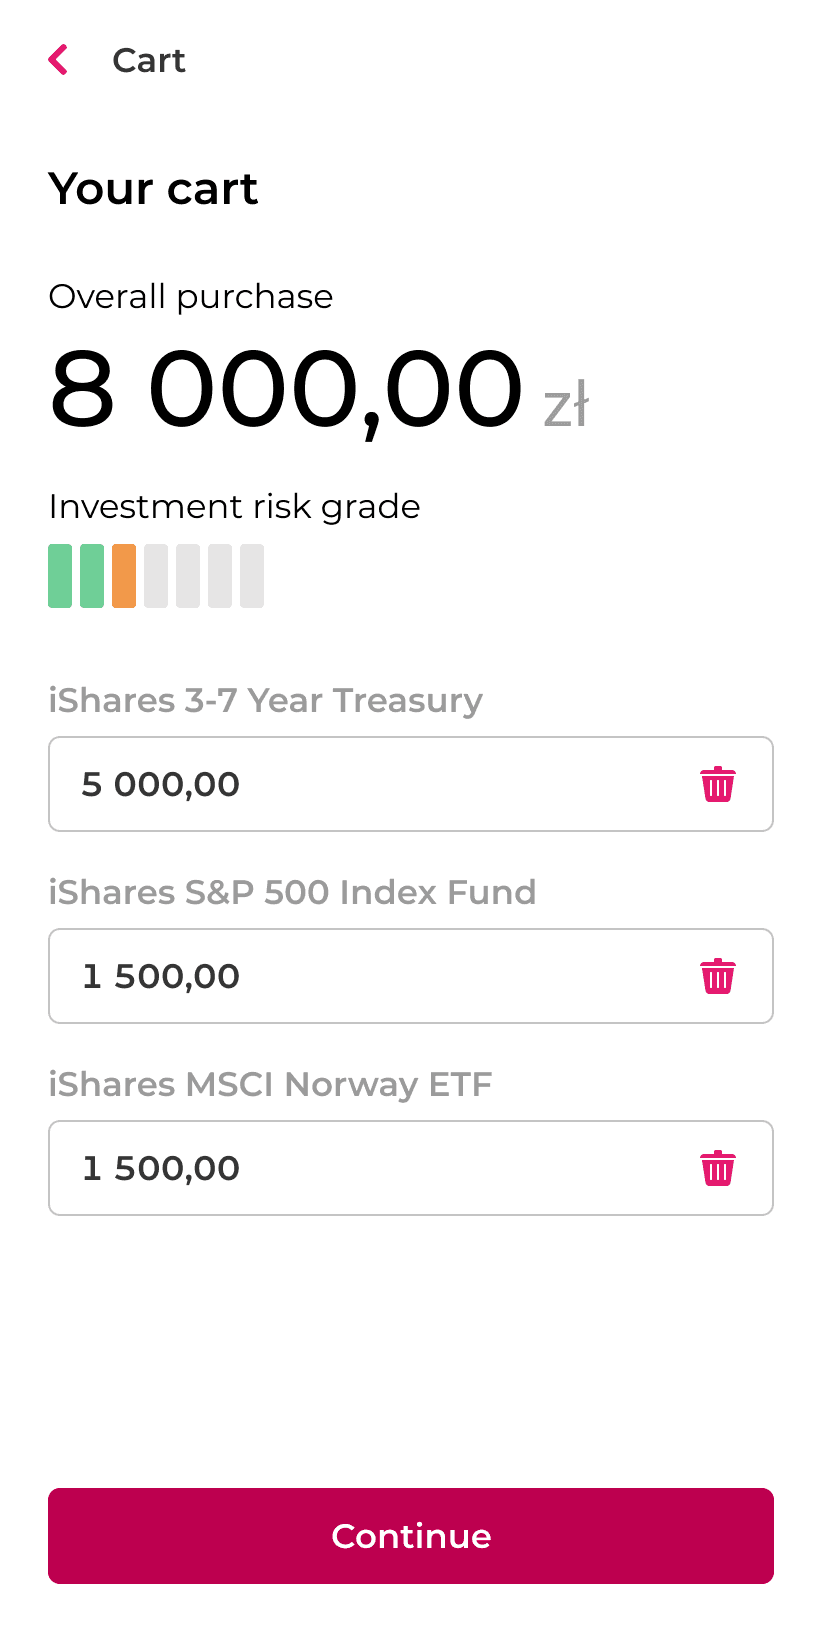Viewport: 822px width, 1646px height.
Task: Remove iShares S&P 500 Index Fund item
Action: click(x=717, y=977)
